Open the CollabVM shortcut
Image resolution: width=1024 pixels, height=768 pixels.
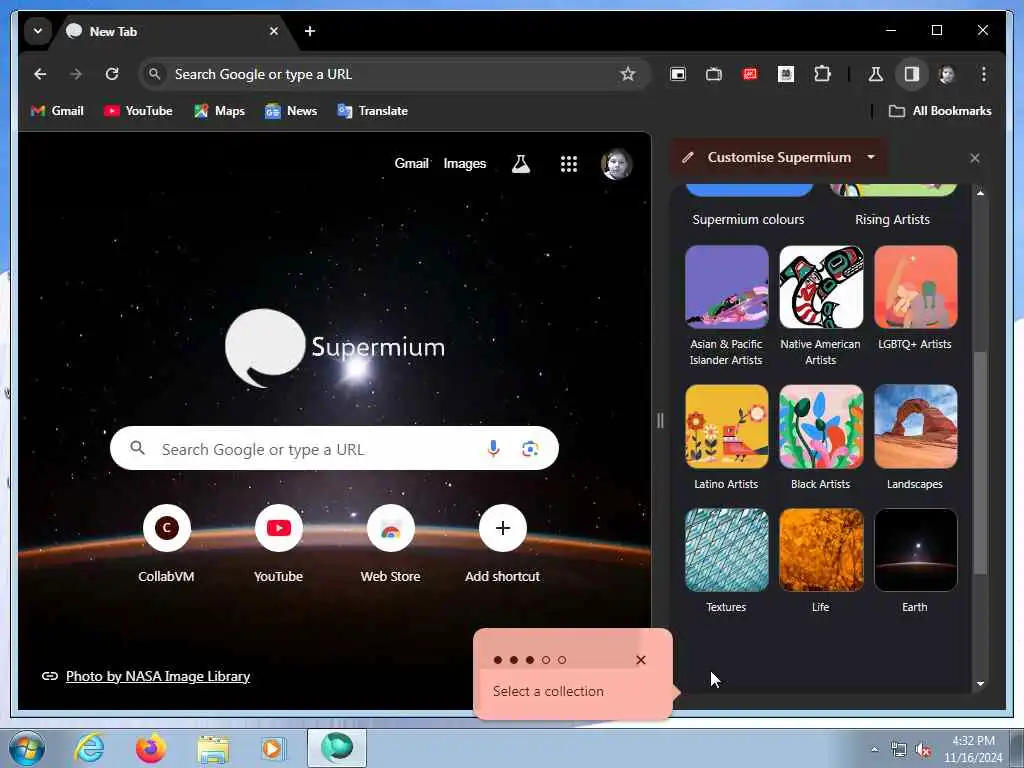coord(167,543)
